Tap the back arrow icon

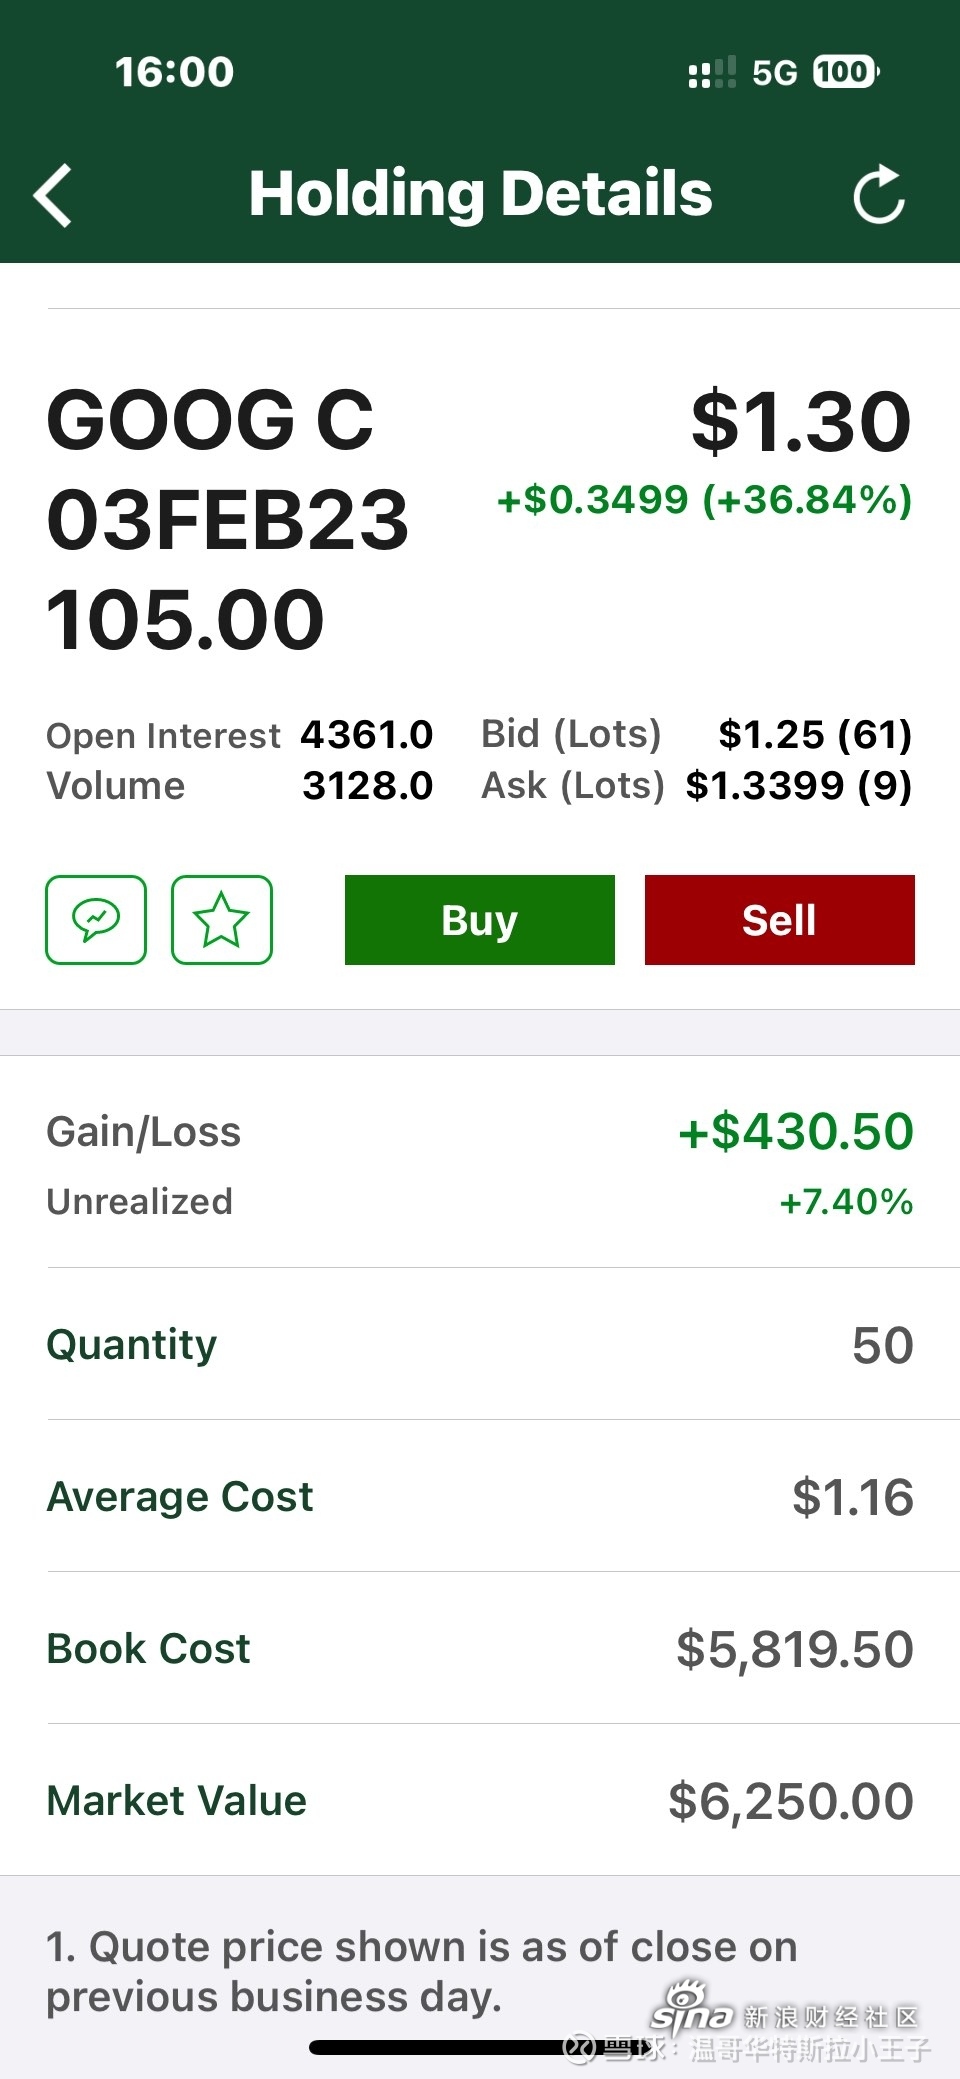tap(54, 195)
